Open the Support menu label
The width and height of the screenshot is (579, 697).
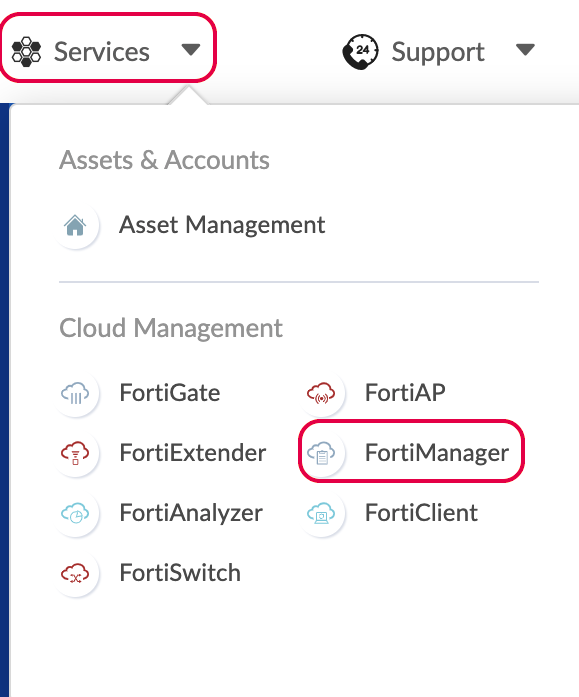pyautogui.click(x=438, y=52)
